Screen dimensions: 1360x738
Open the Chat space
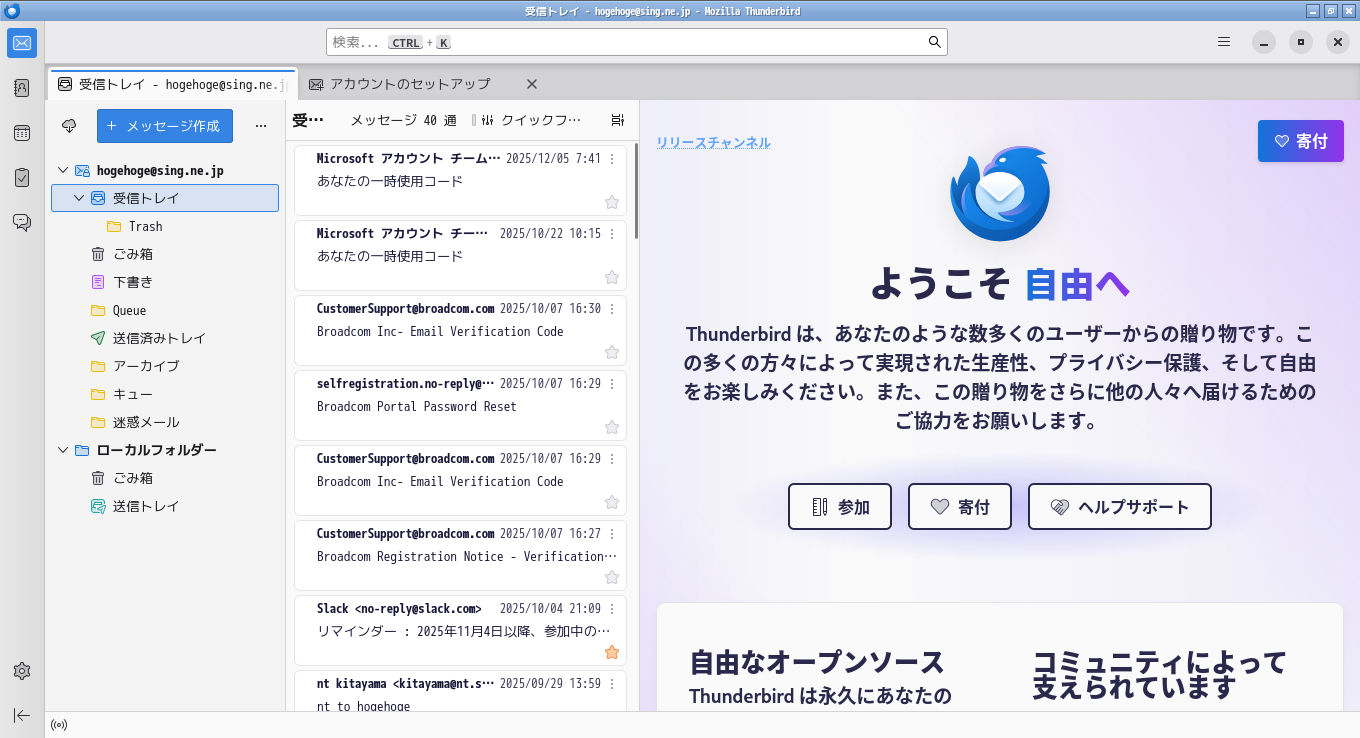point(22,222)
